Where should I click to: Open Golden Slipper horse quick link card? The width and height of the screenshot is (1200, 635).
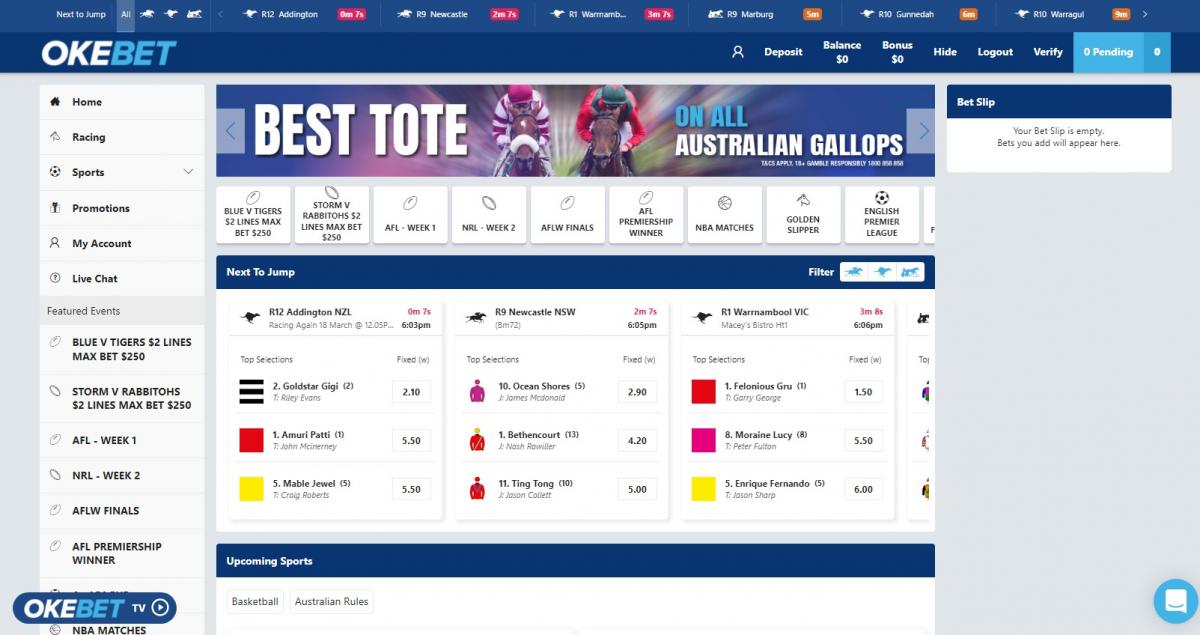[803, 215]
